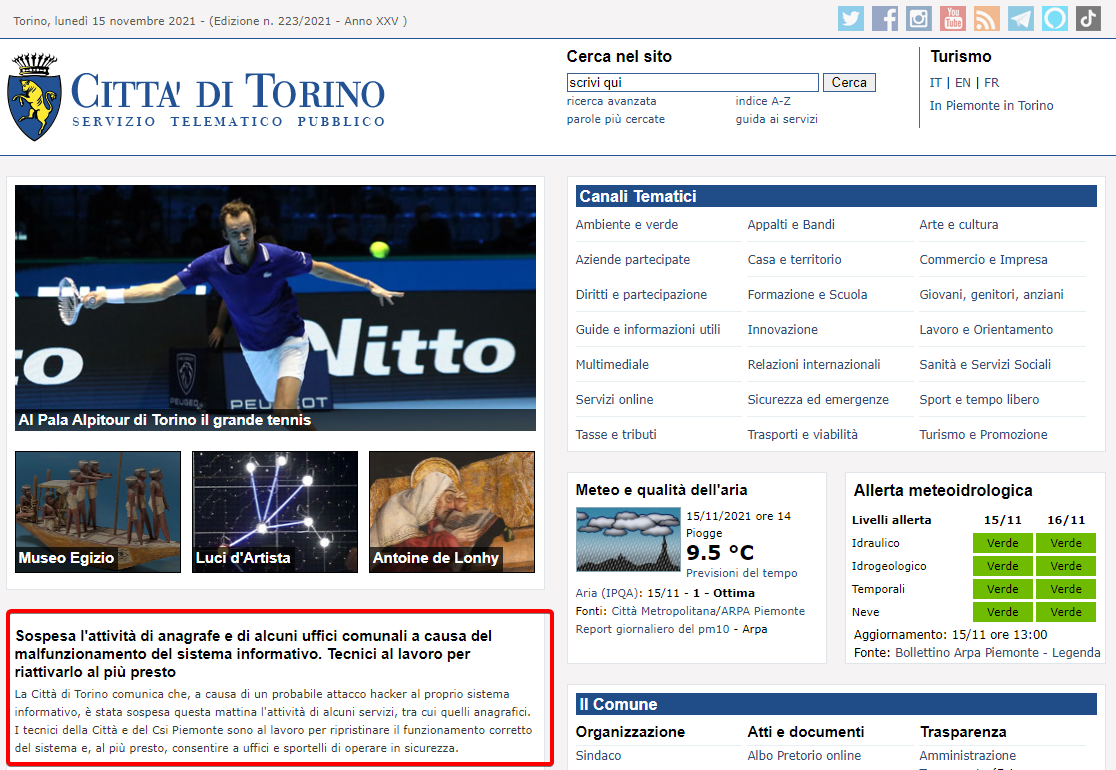Screen dimensions: 1116x770
Task: Open Albo Pretorio online link
Action: [804, 756]
